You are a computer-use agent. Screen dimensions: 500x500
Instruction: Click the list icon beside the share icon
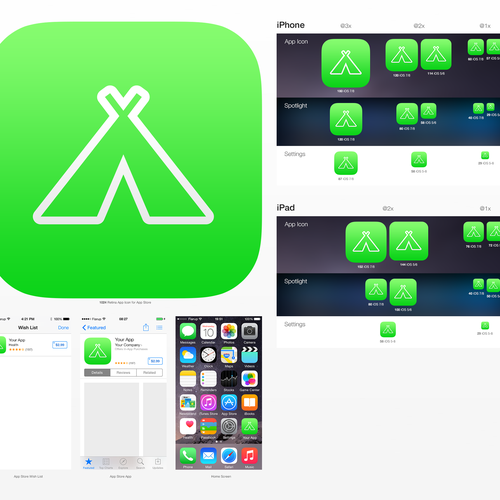tap(159, 328)
